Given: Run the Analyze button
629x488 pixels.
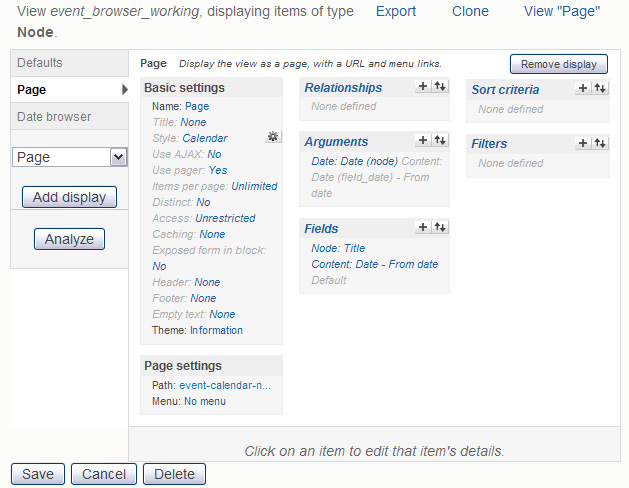Looking at the screenshot, I should click(69, 239).
